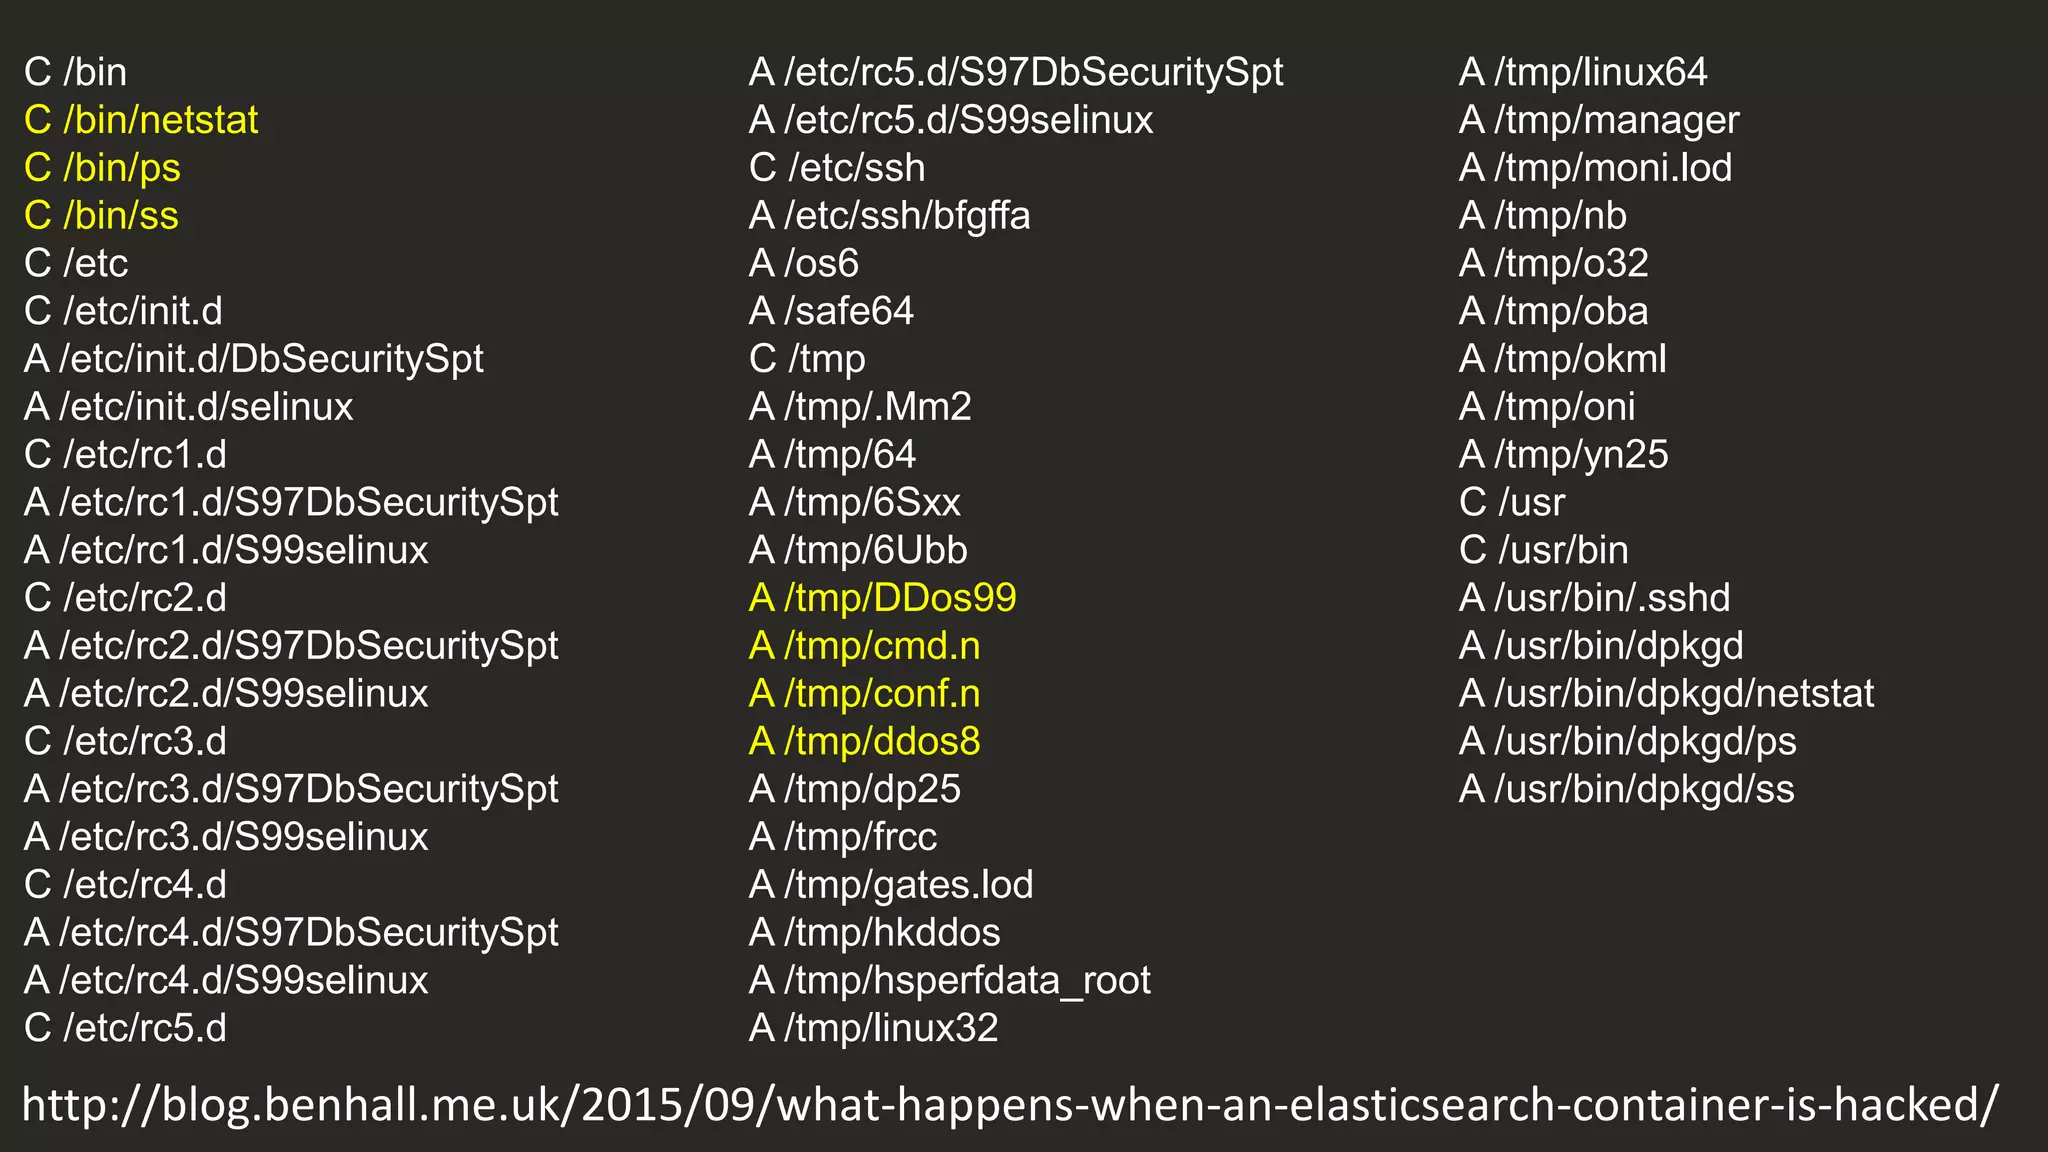Select the highlighted "A /tmp/cmd.n" entry
Screen dimensions: 2048x1152
(864, 646)
